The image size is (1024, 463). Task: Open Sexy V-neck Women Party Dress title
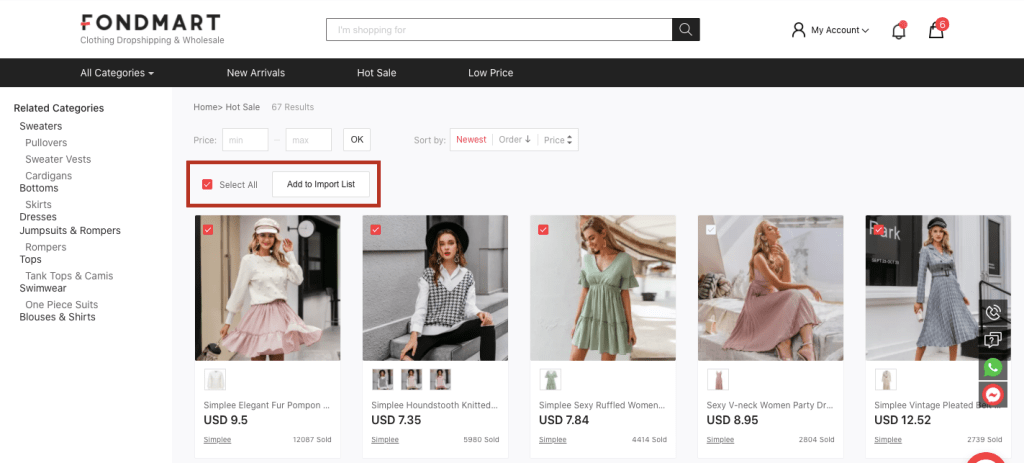pos(770,405)
